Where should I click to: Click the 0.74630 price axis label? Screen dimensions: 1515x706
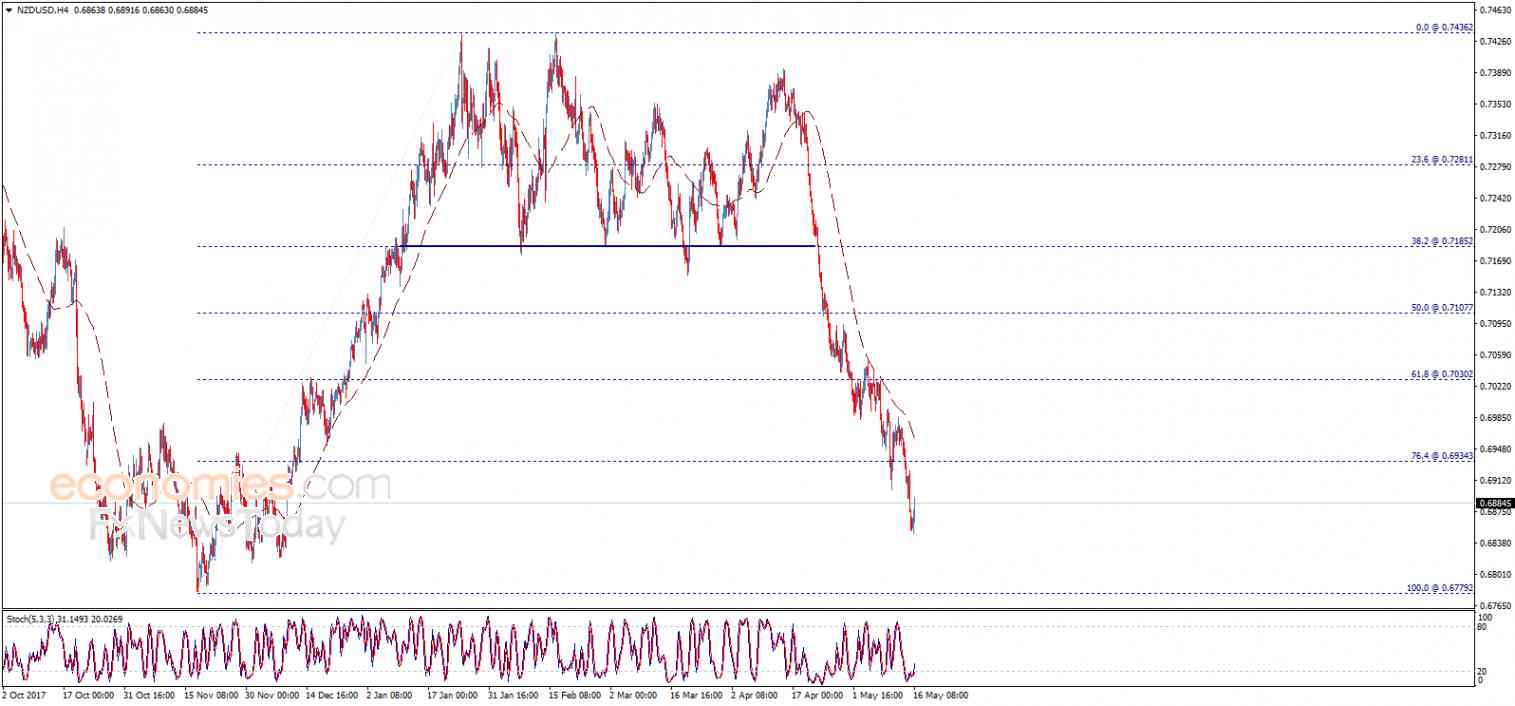pyautogui.click(x=1494, y=10)
